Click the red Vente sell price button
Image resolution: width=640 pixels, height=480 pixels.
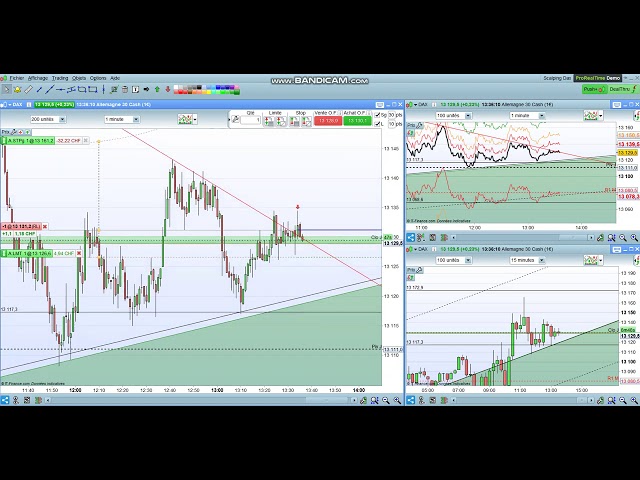(328, 121)
